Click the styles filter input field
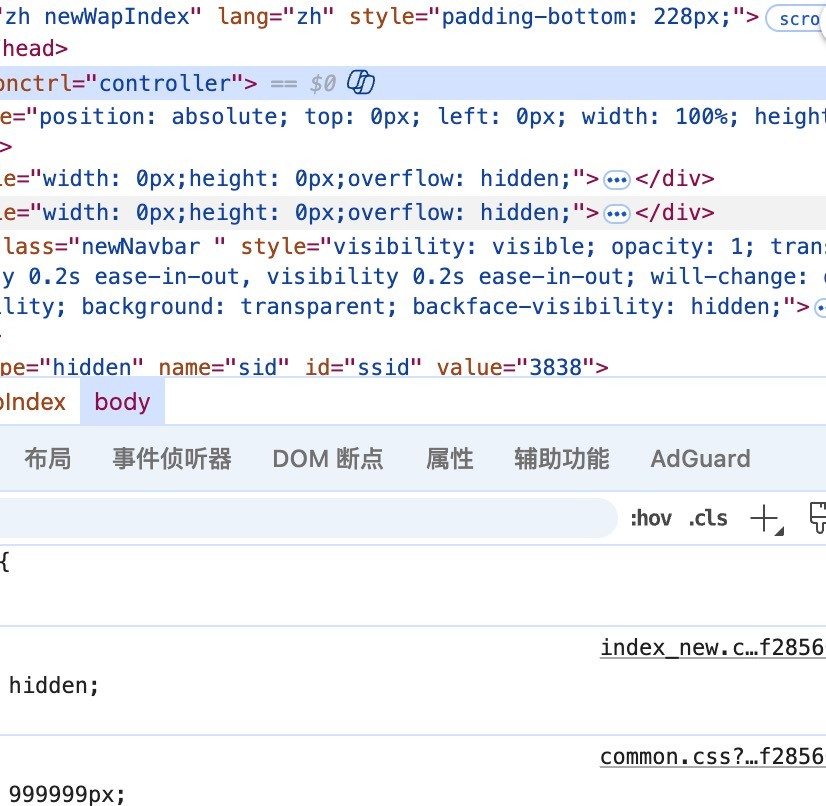Viewport: 826px width, 806px height. click(x=300, y=518)
